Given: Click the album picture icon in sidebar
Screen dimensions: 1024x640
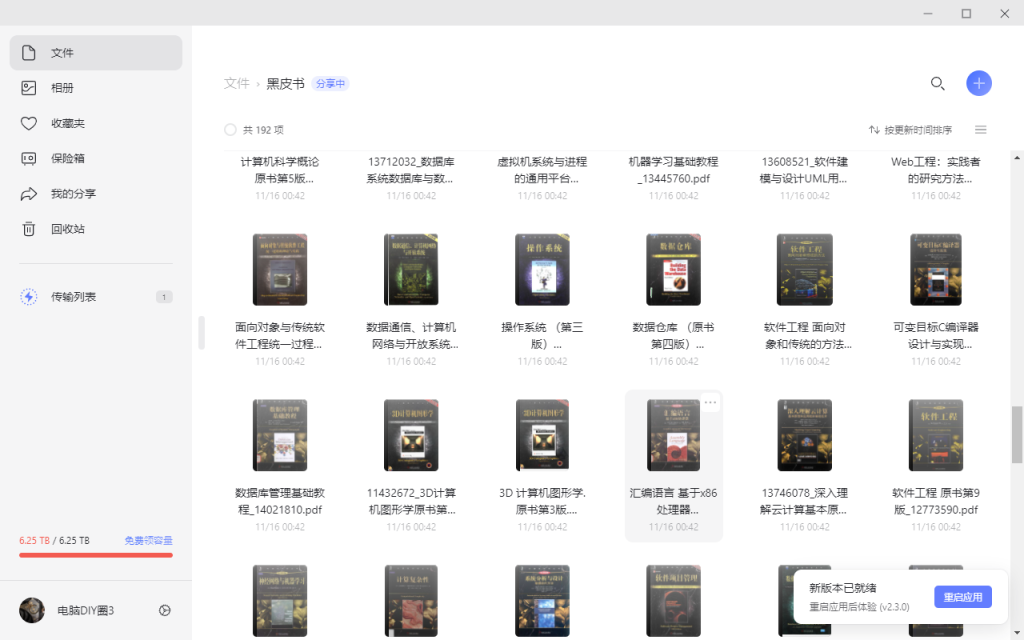Looking at the screenshot, I should tap(29, 88).
